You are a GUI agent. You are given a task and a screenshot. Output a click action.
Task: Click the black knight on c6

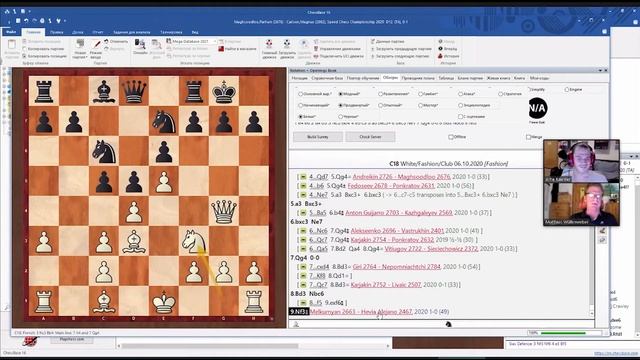[104, 151]
